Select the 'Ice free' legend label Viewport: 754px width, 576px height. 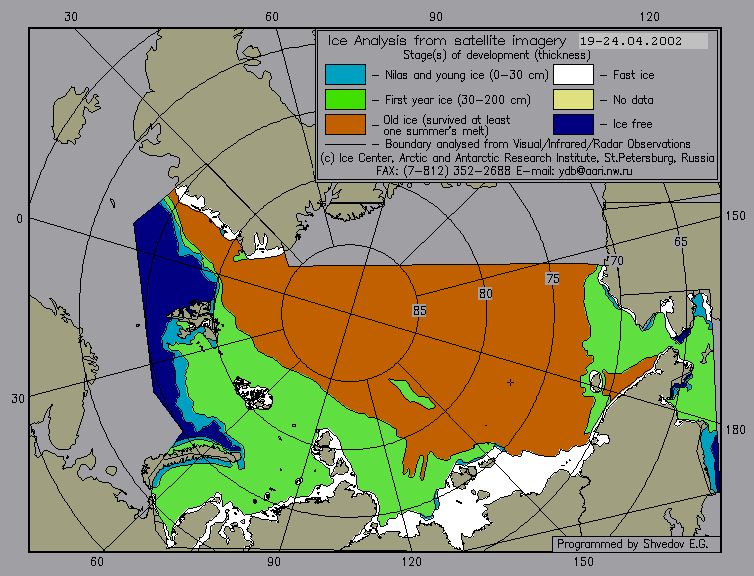(x=632, y=124)
